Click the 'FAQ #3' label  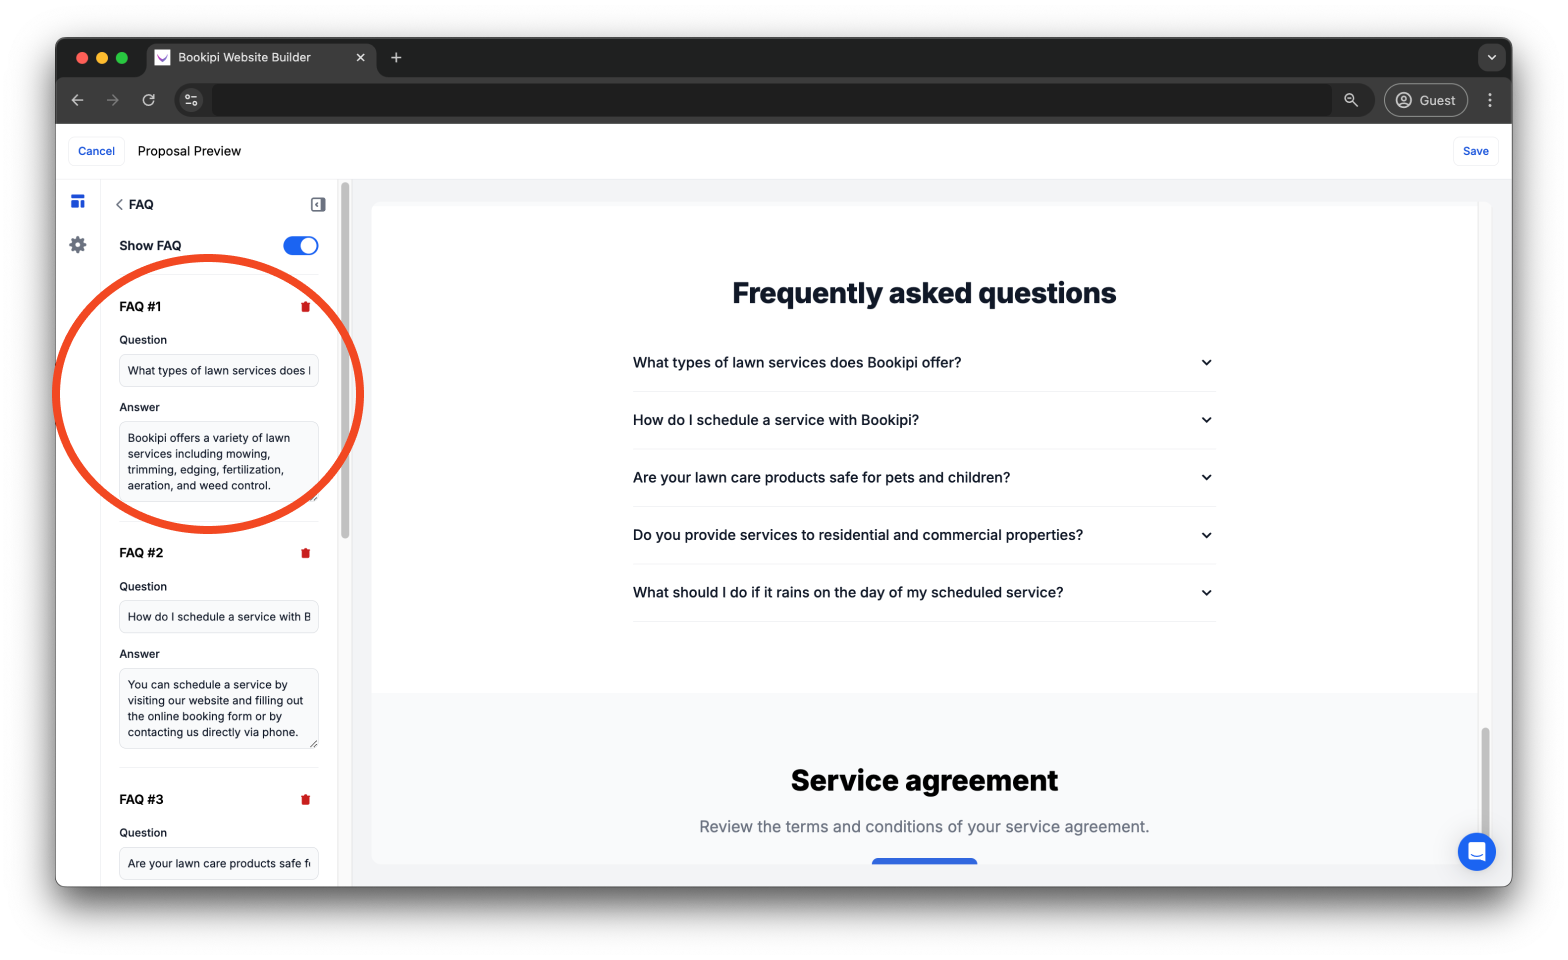click(141, 800)
